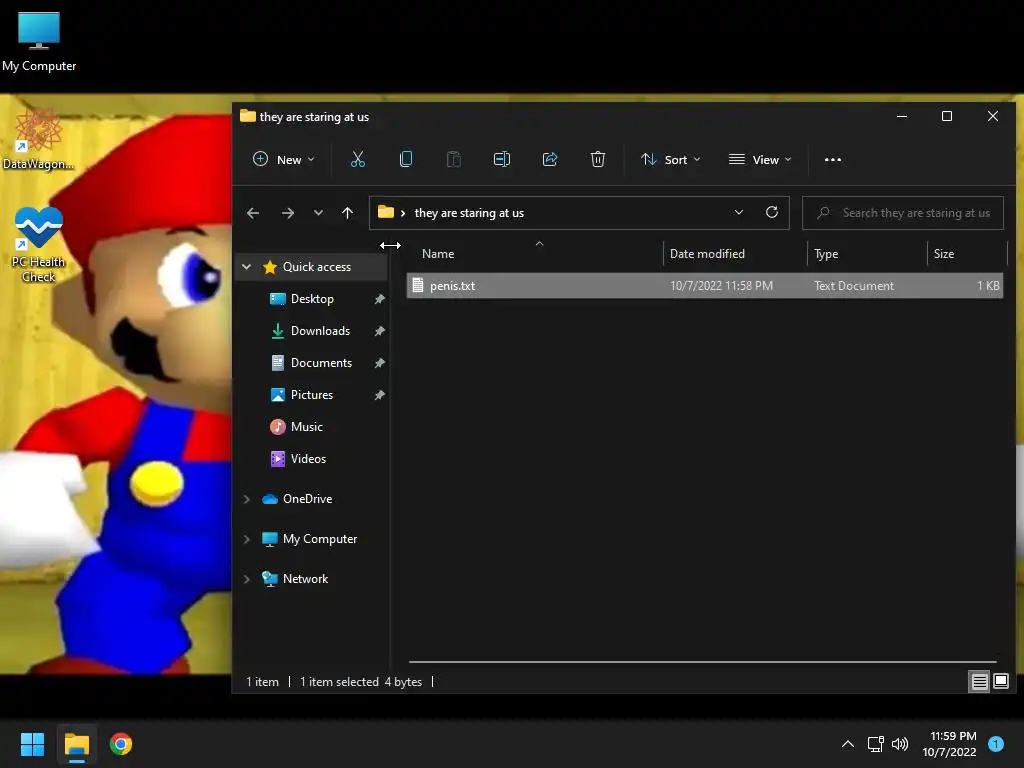Go back with the left arrow
This screenshot has height=768, width=1024.
coord(253,213)
